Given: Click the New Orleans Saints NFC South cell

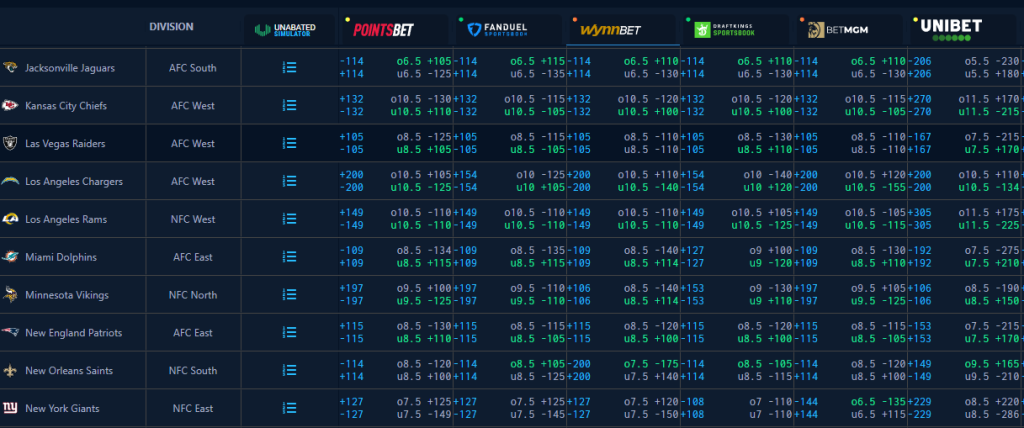Looking at the screenshot, I should (x=193, y=371).
